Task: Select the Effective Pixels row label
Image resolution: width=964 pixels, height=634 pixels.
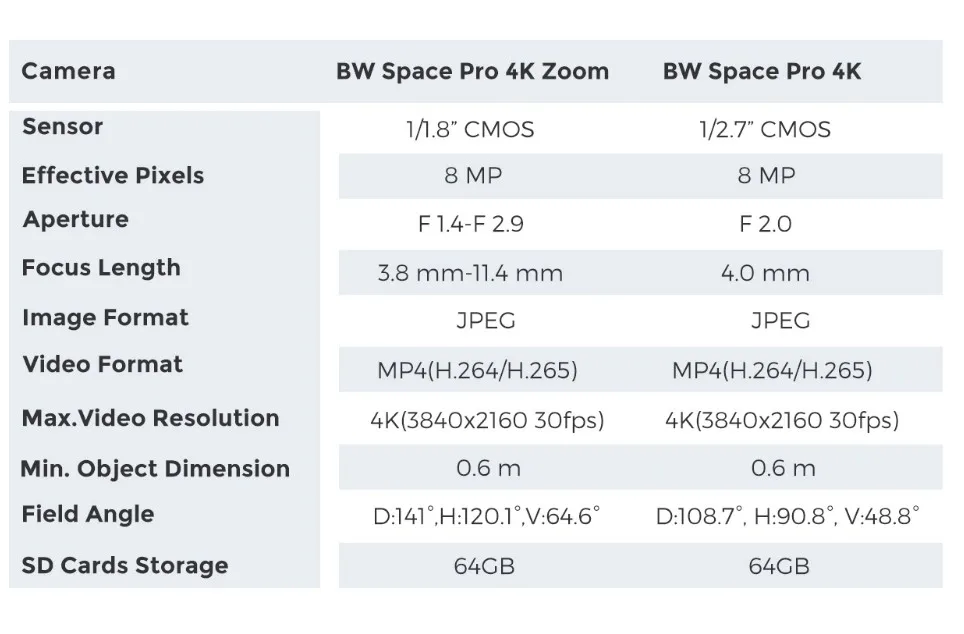Action: click(113, 175)
